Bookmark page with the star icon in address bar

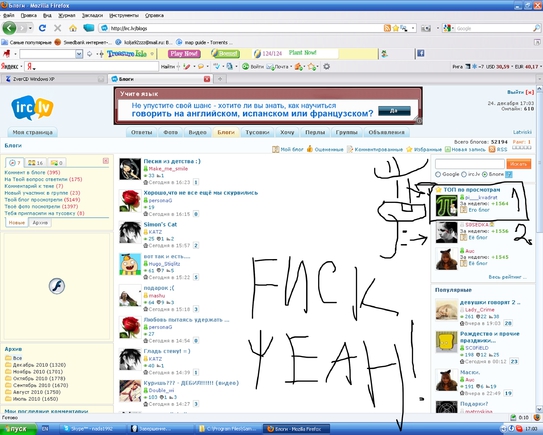click(x=396, y=28)
